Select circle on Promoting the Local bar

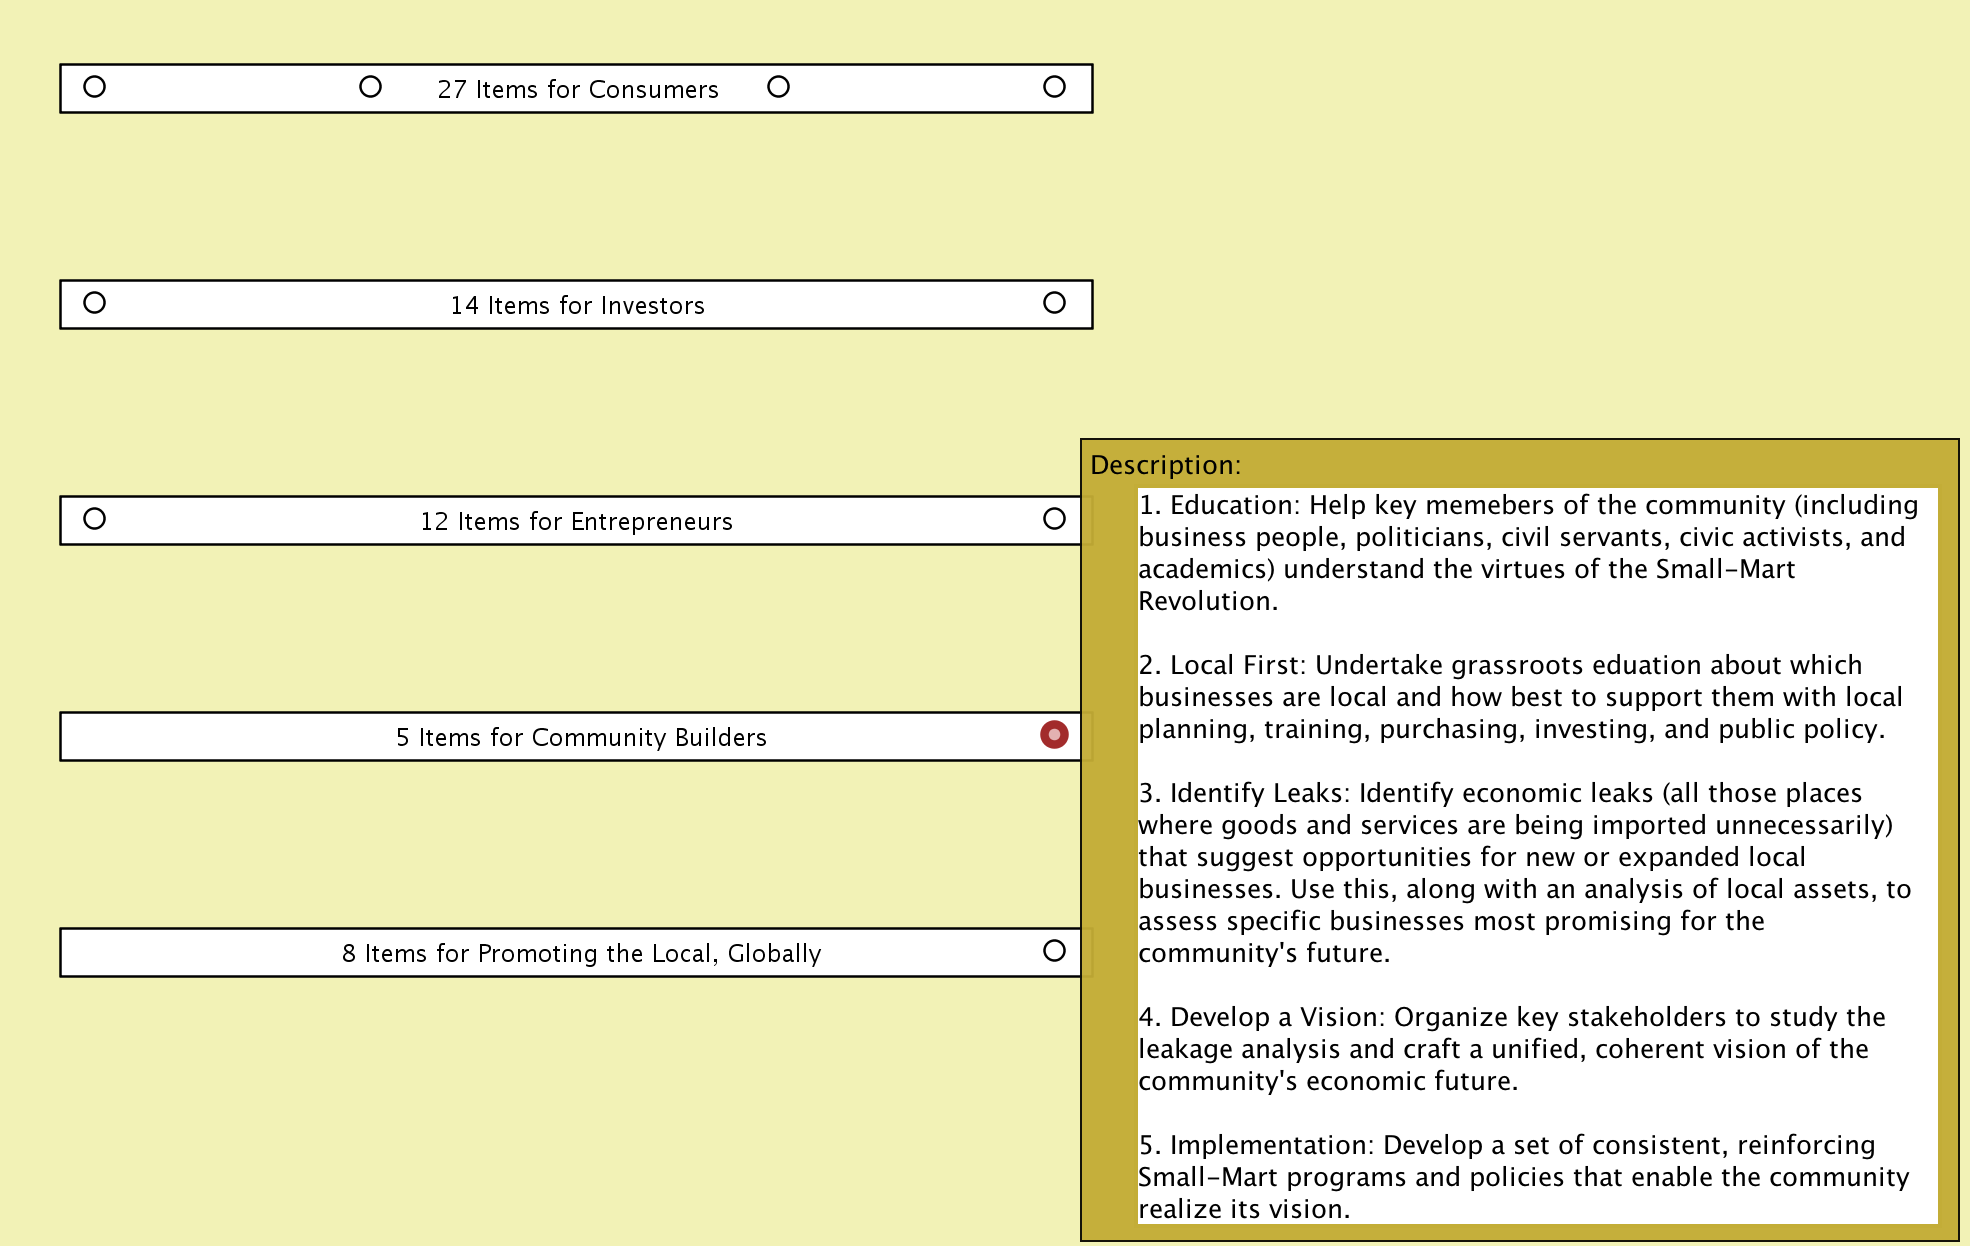click(x=1054, y=951)
